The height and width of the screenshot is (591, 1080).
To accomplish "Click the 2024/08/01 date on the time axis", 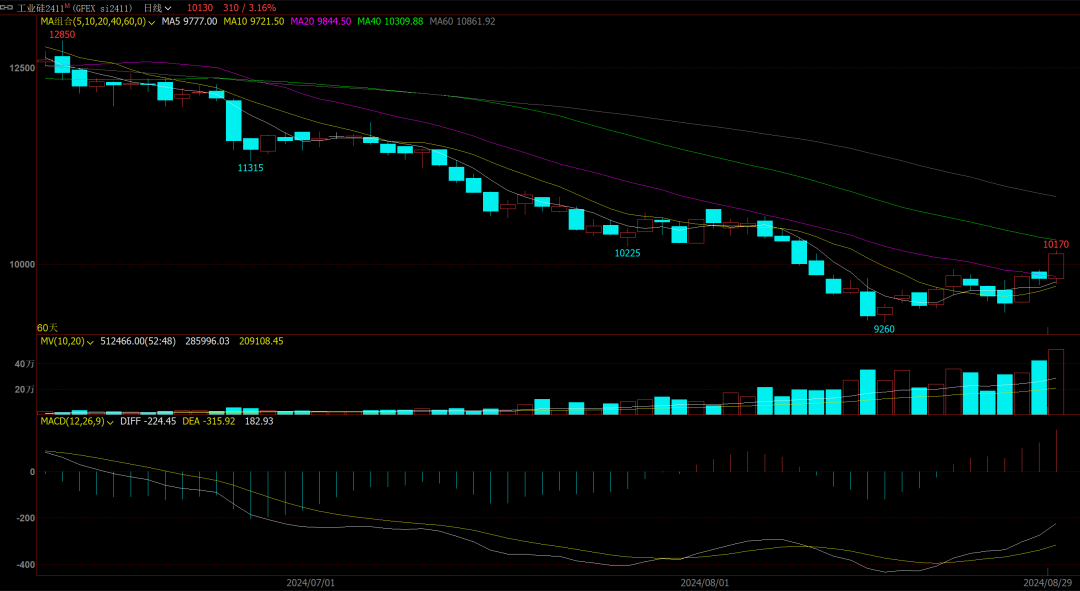I will tap(704, 581).
